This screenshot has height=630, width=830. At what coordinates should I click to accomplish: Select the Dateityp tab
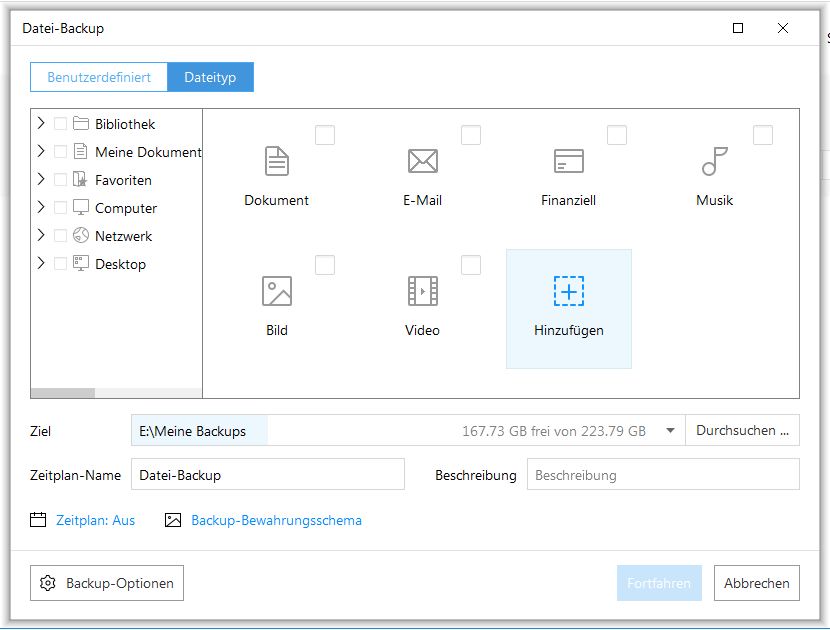pos(210,77)
